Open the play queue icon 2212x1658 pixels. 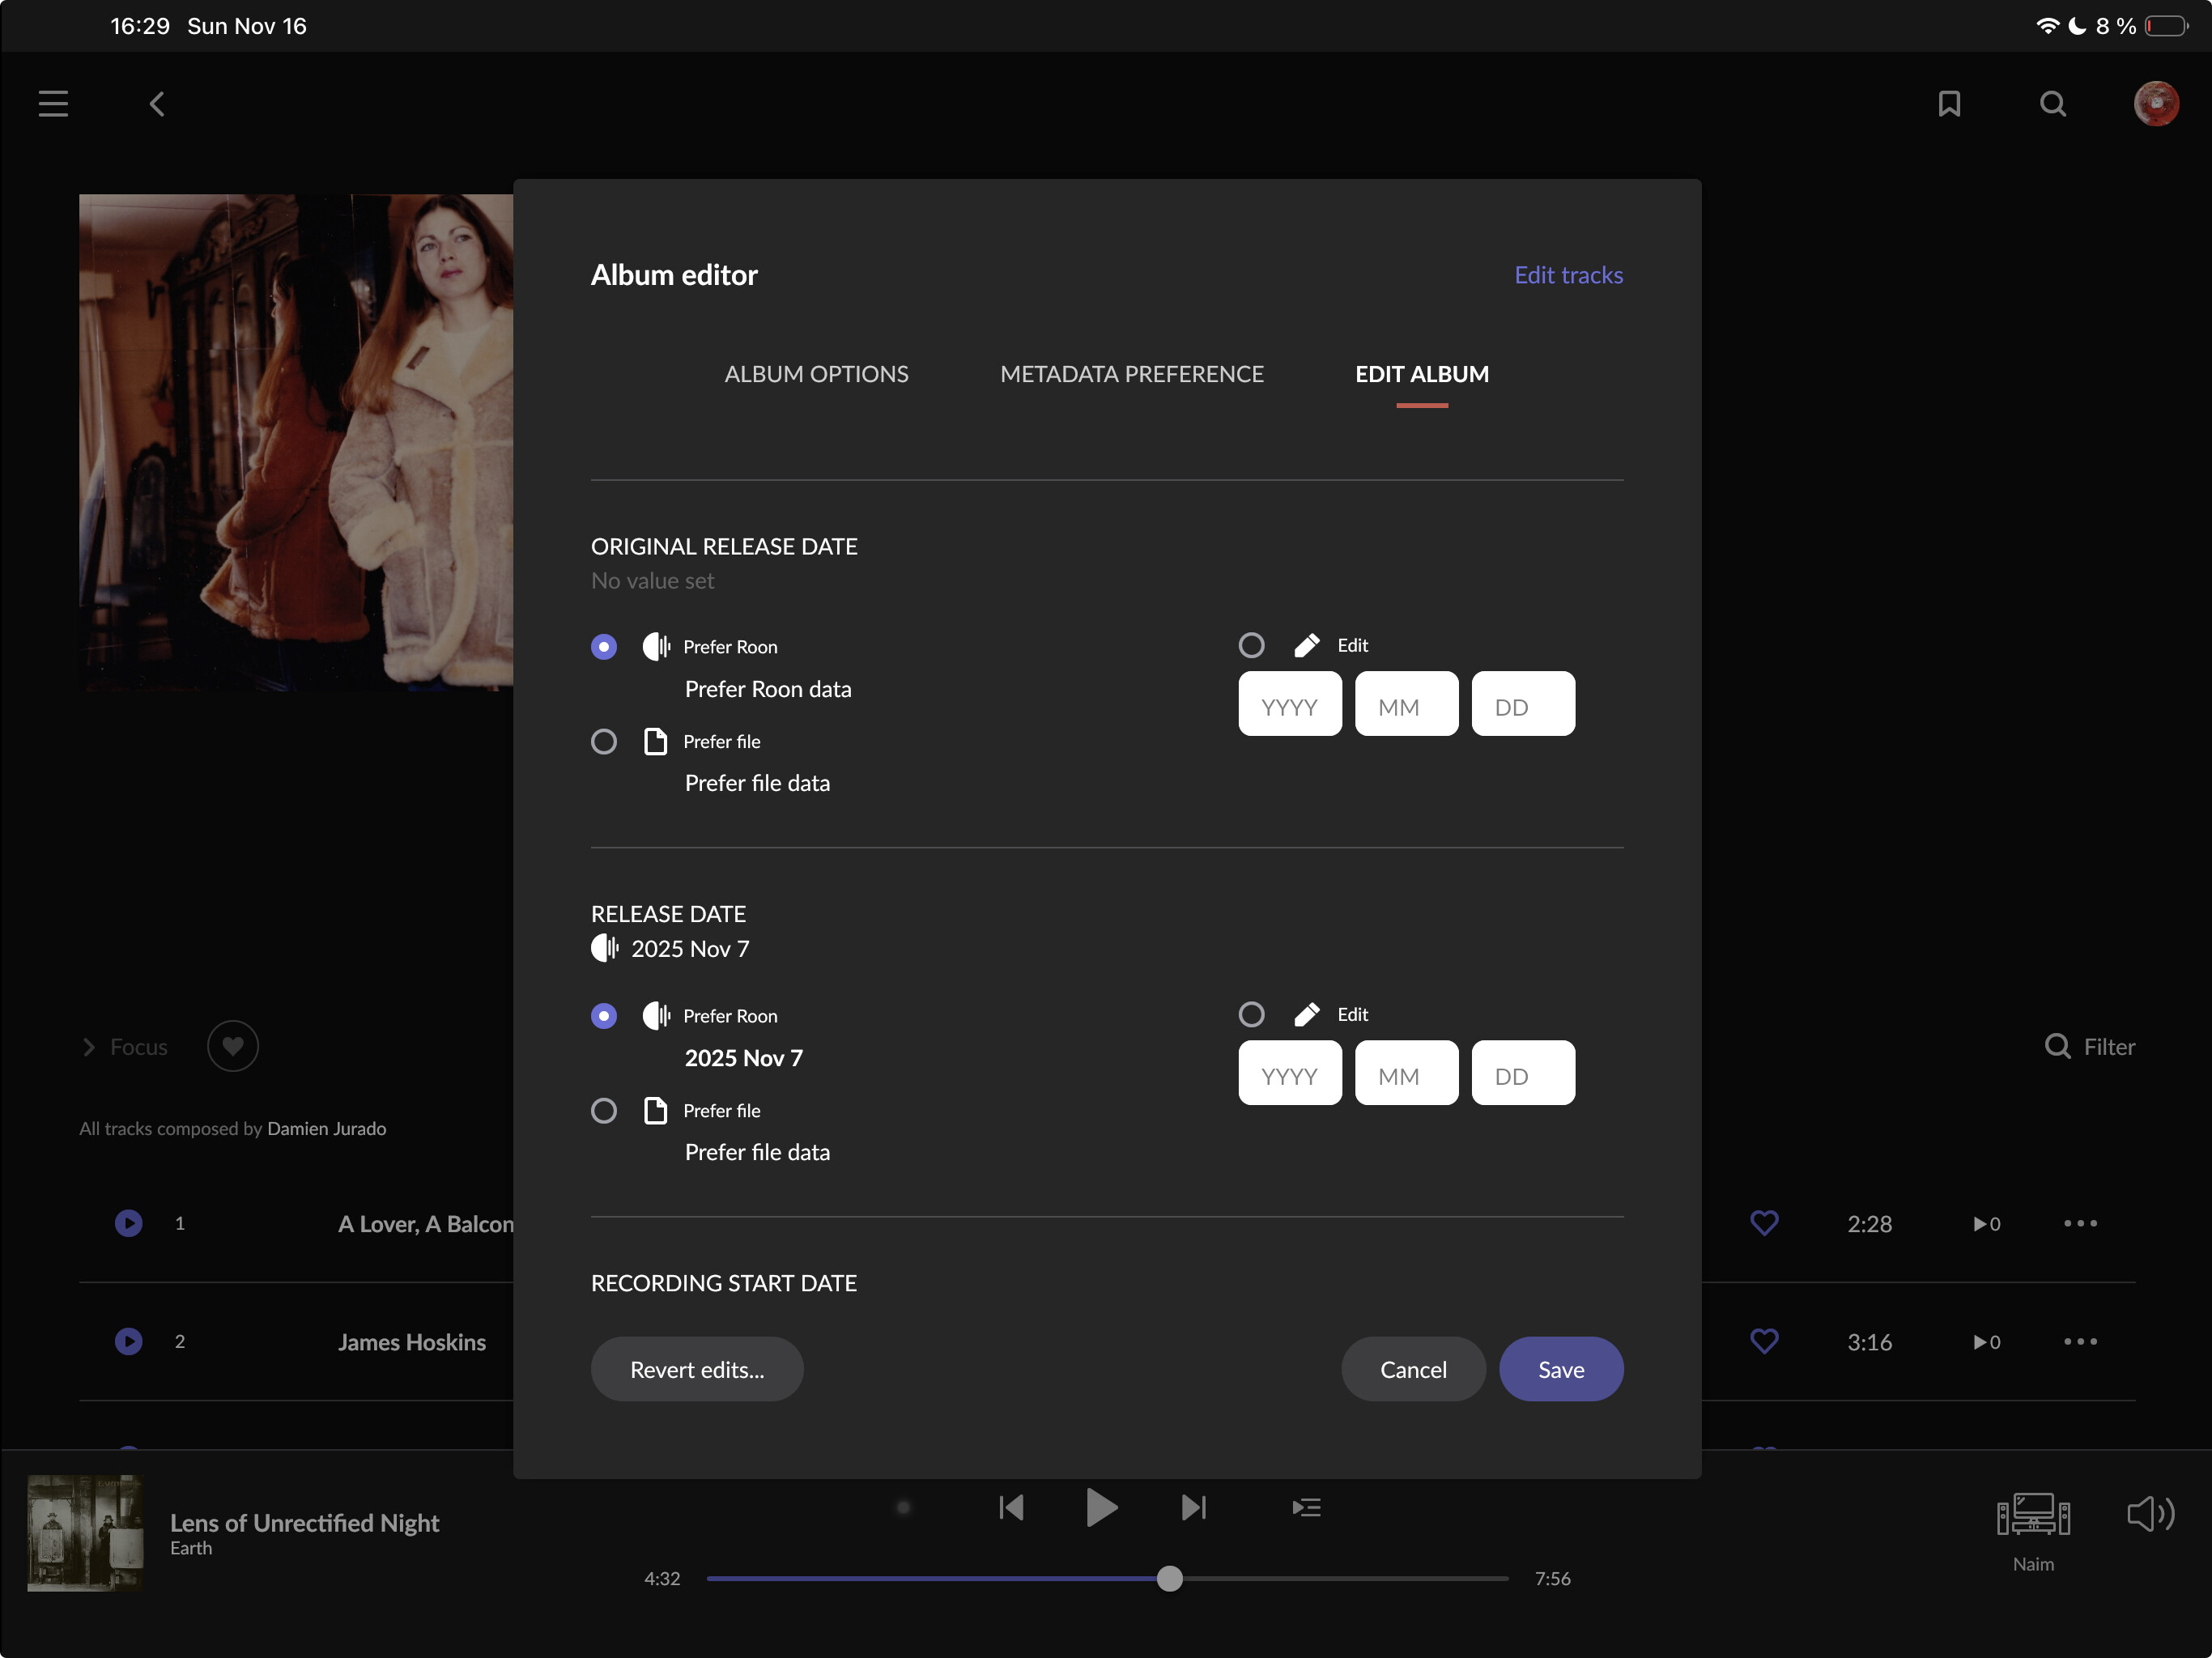click(x=1306, y=1507)
